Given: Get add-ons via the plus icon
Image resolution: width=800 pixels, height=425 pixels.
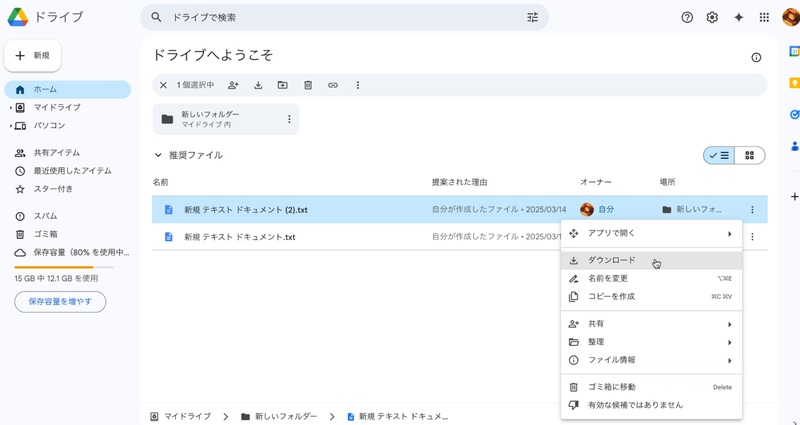Looking at the screenshot, I should [x=794, y=196].
